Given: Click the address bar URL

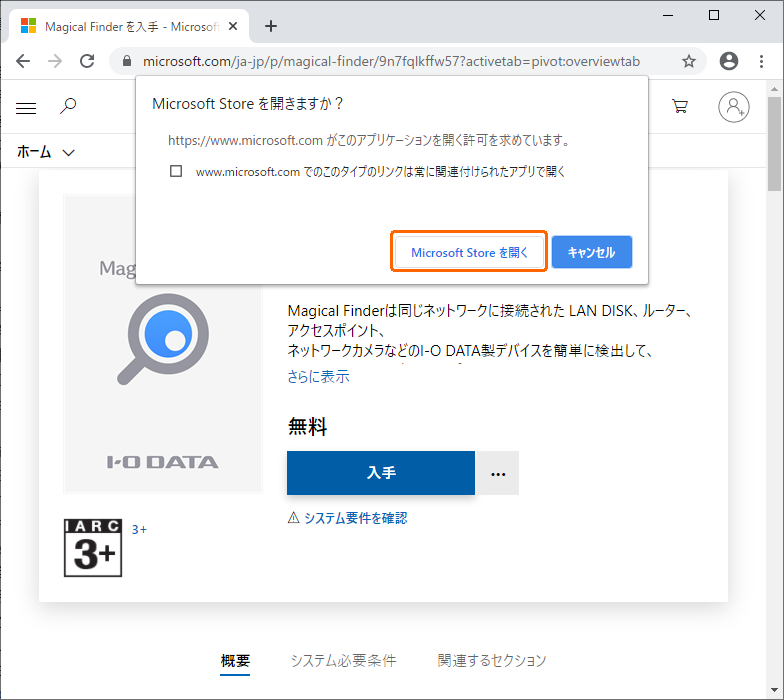Looking at the screenshot, I should tap(391, 61).
